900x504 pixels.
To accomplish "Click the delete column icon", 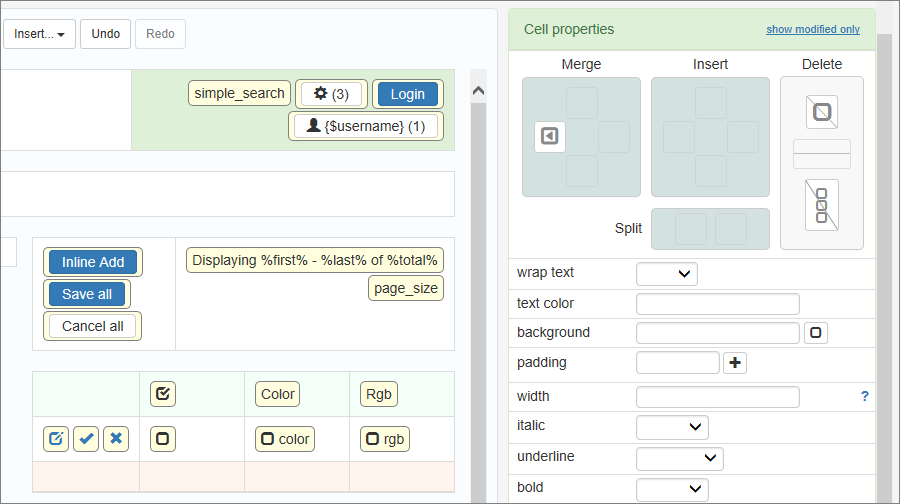I will click(x=821, y=204).
